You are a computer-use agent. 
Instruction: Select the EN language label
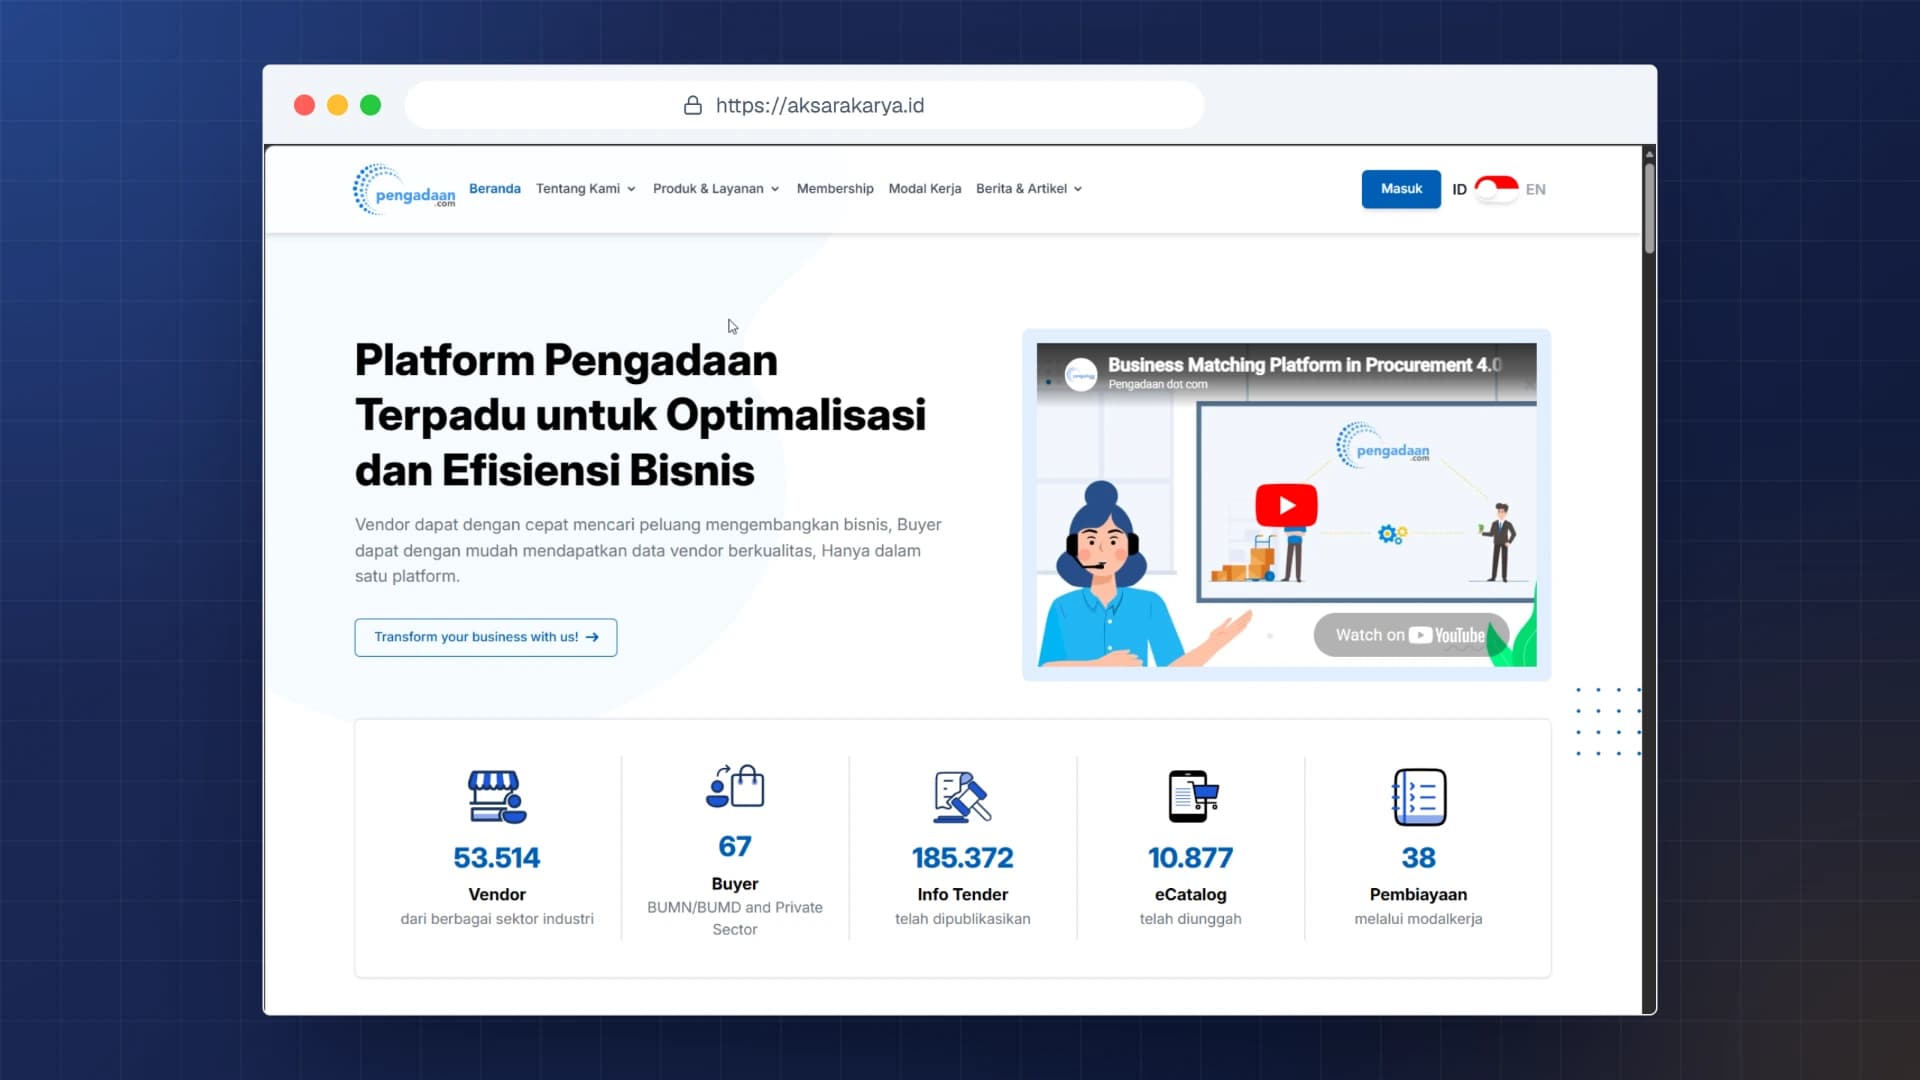coord(1535,189)
